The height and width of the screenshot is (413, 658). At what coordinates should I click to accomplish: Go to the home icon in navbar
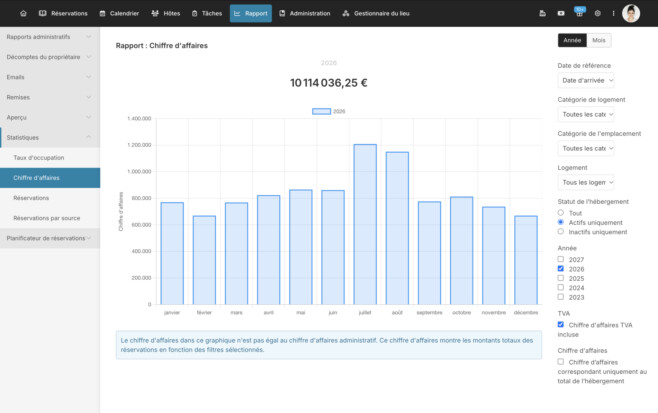[x=24, y=13]
